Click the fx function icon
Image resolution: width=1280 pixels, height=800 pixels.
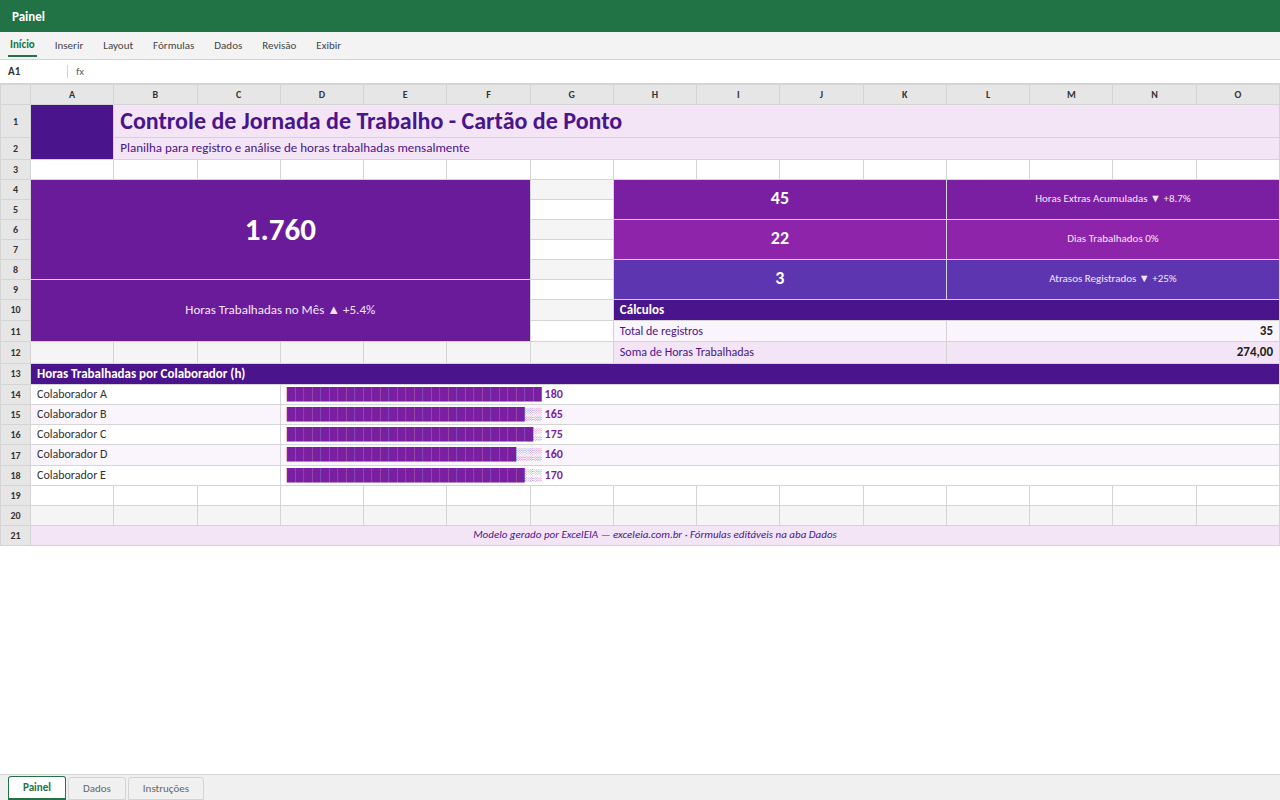point(80,72)
